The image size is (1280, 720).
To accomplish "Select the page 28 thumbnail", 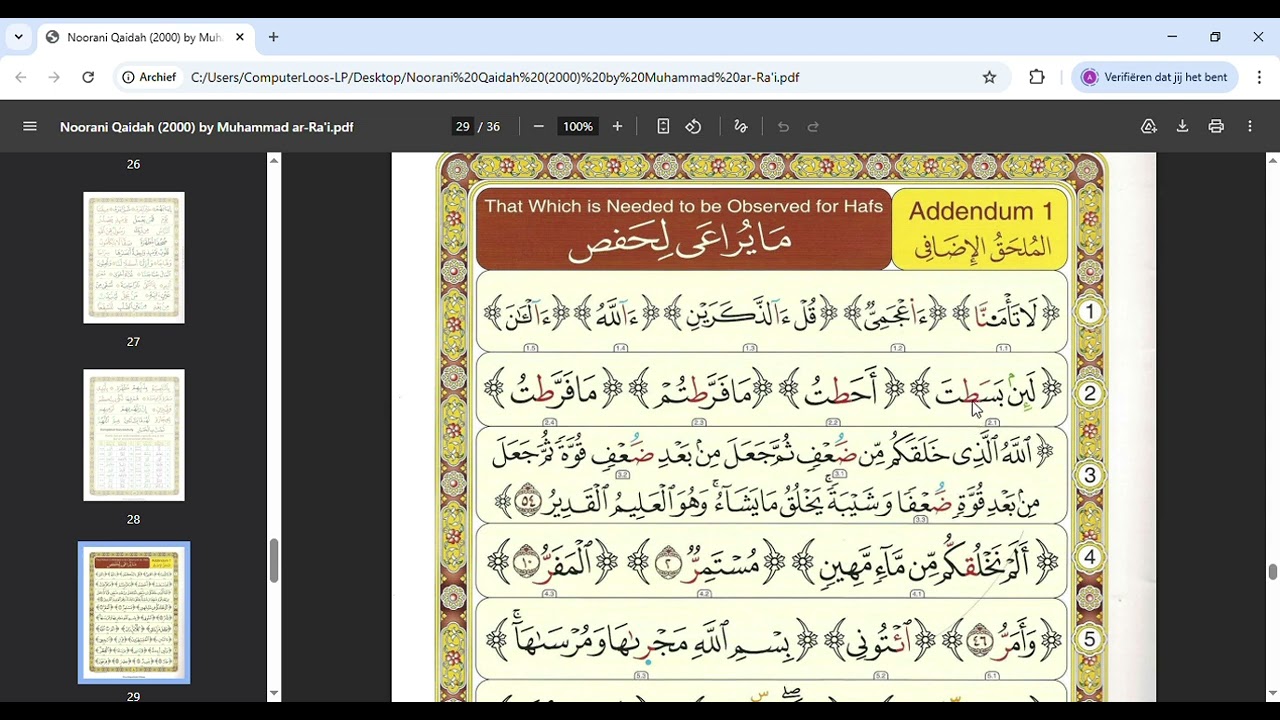I will pos(134,435).
